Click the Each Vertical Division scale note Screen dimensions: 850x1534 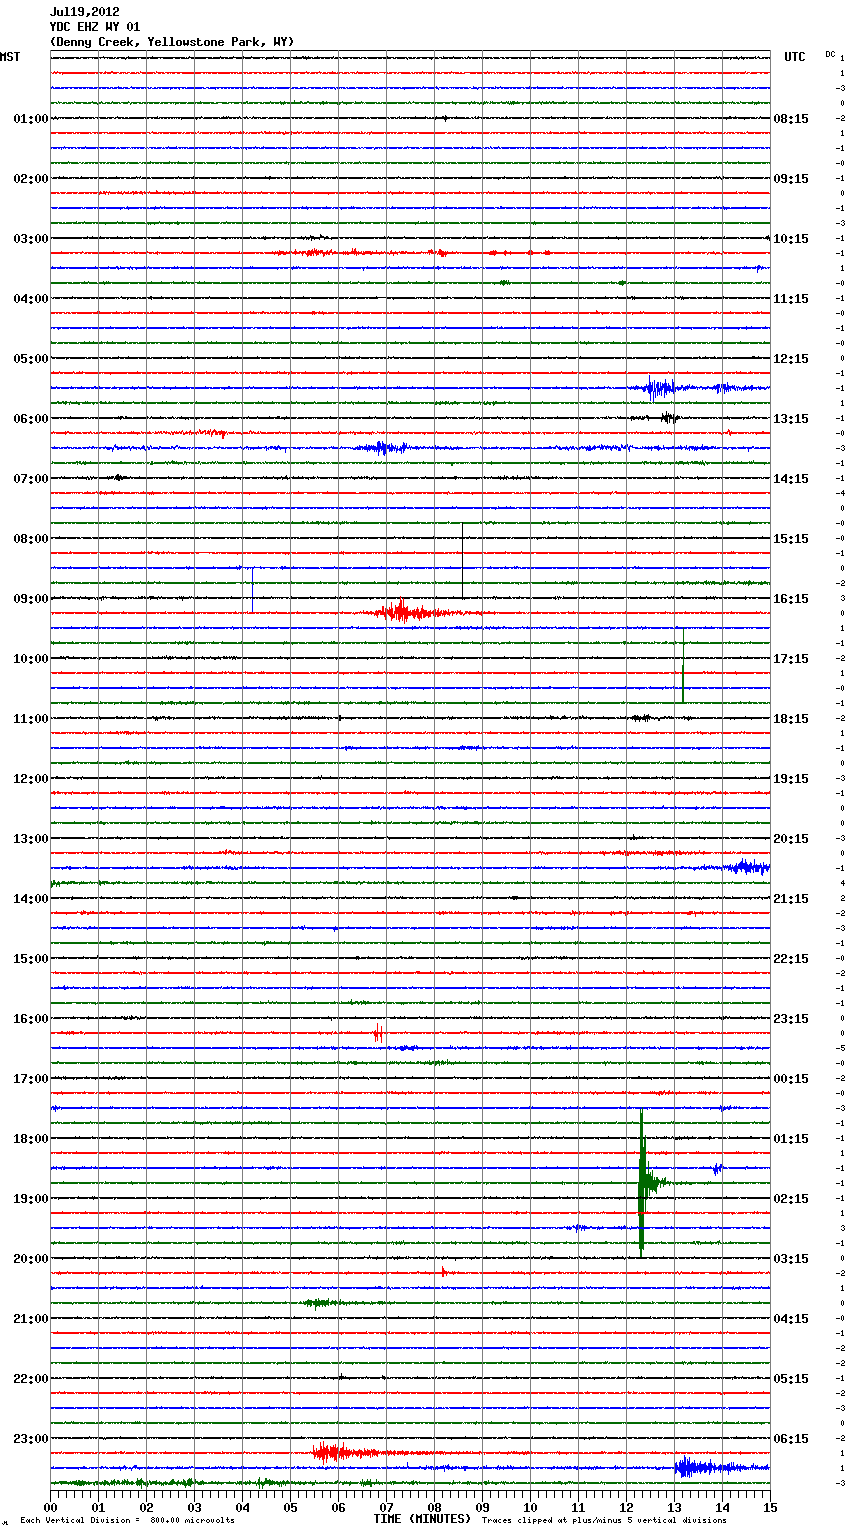point(127,1520)
